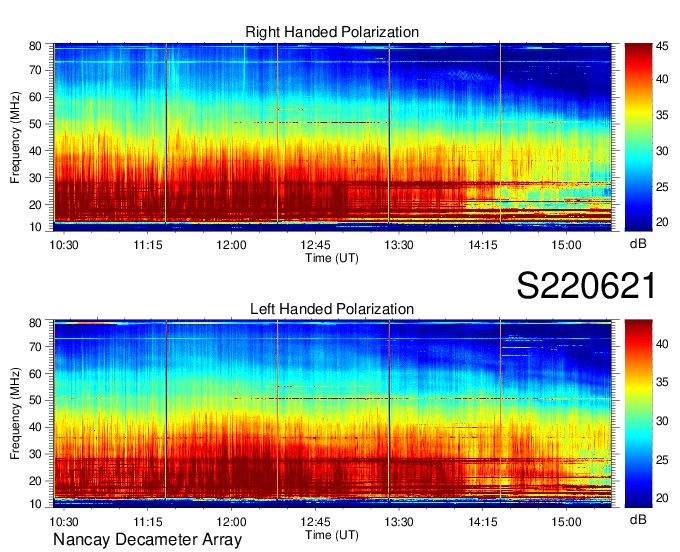Click the 60 MHz tick on the left-handed plot
Screen dimensions: 680x552
coord(35,374)
